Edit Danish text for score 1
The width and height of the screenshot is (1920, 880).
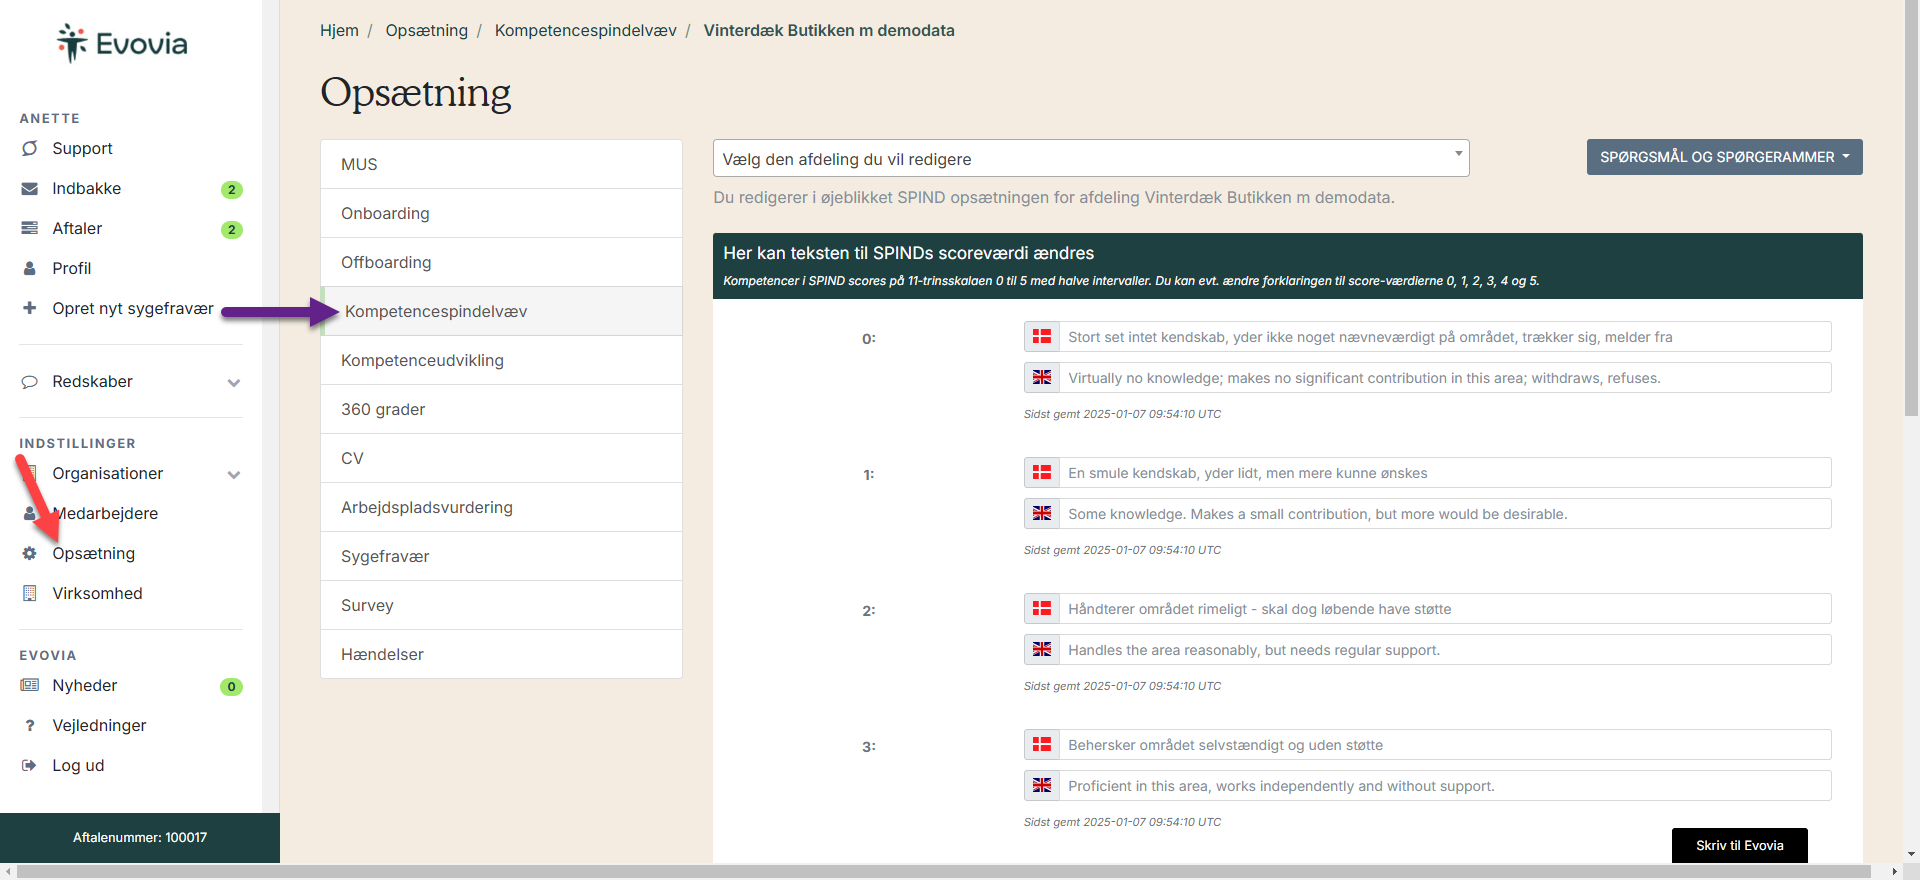tap(1444, 473)
